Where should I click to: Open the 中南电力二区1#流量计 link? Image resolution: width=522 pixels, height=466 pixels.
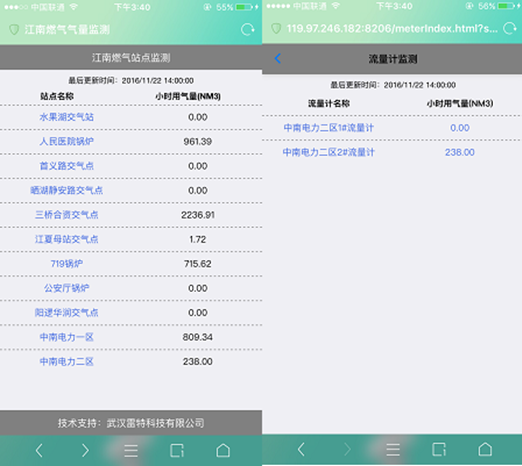(328, 128)
